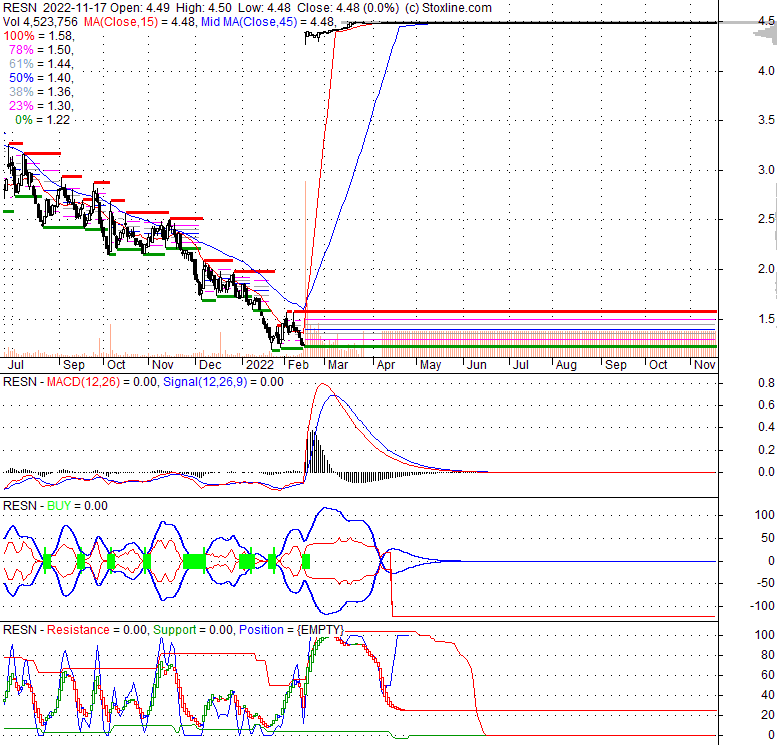The image size is (778, 746).
Task: Click the Close: 4.48 (0.0%) value
Action: [348, 8]
